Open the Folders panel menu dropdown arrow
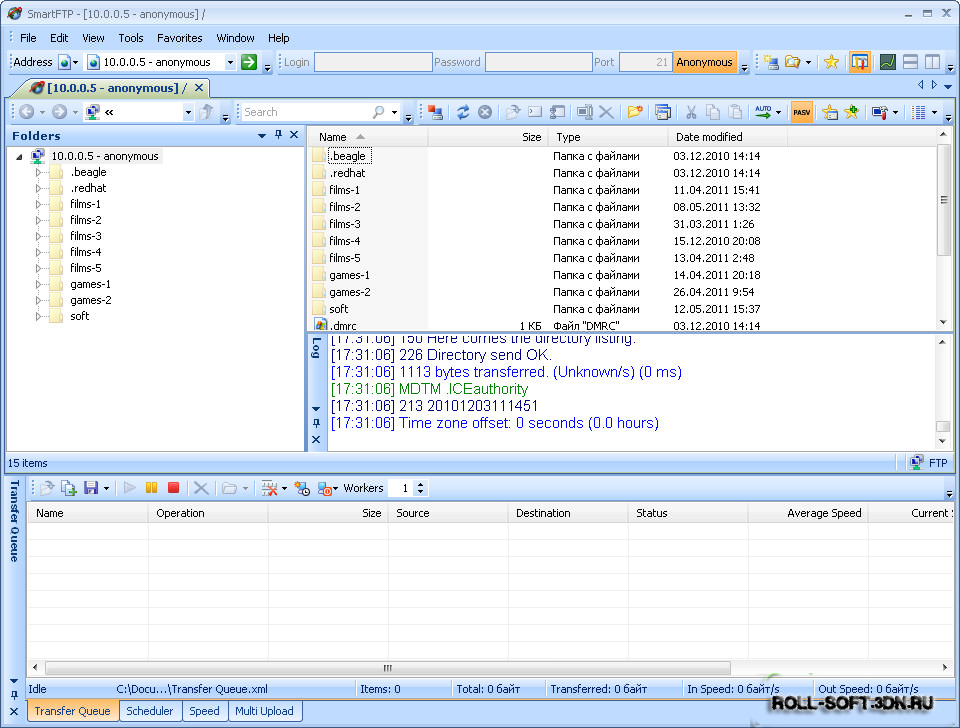This screenshot has width=960, height=728. (262, 135)
